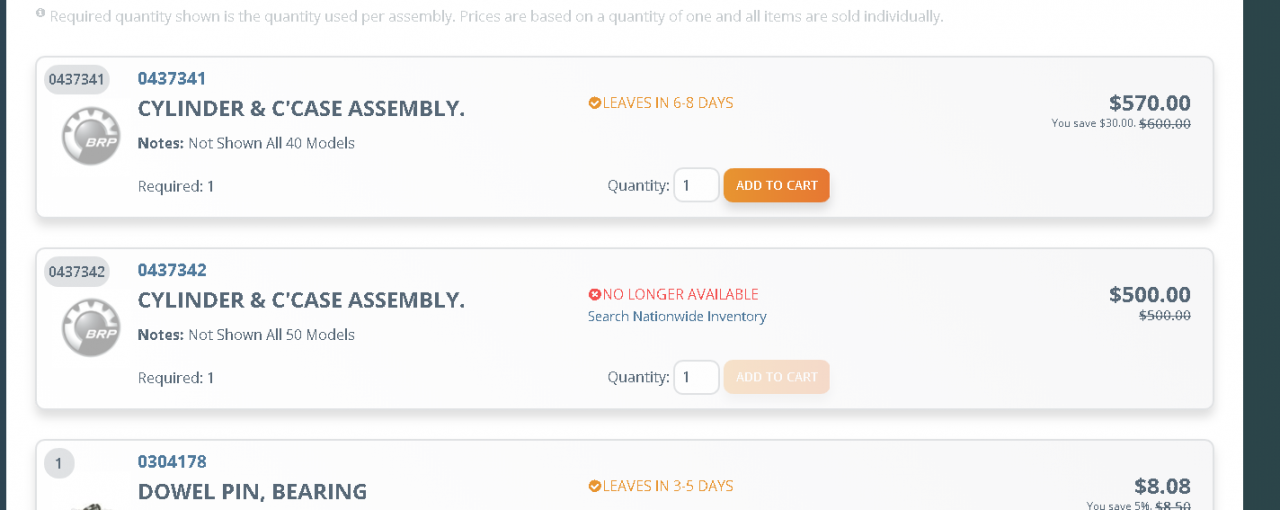Click the $570.00 price
1280x510 pixels.
[x=1149, y=103]
